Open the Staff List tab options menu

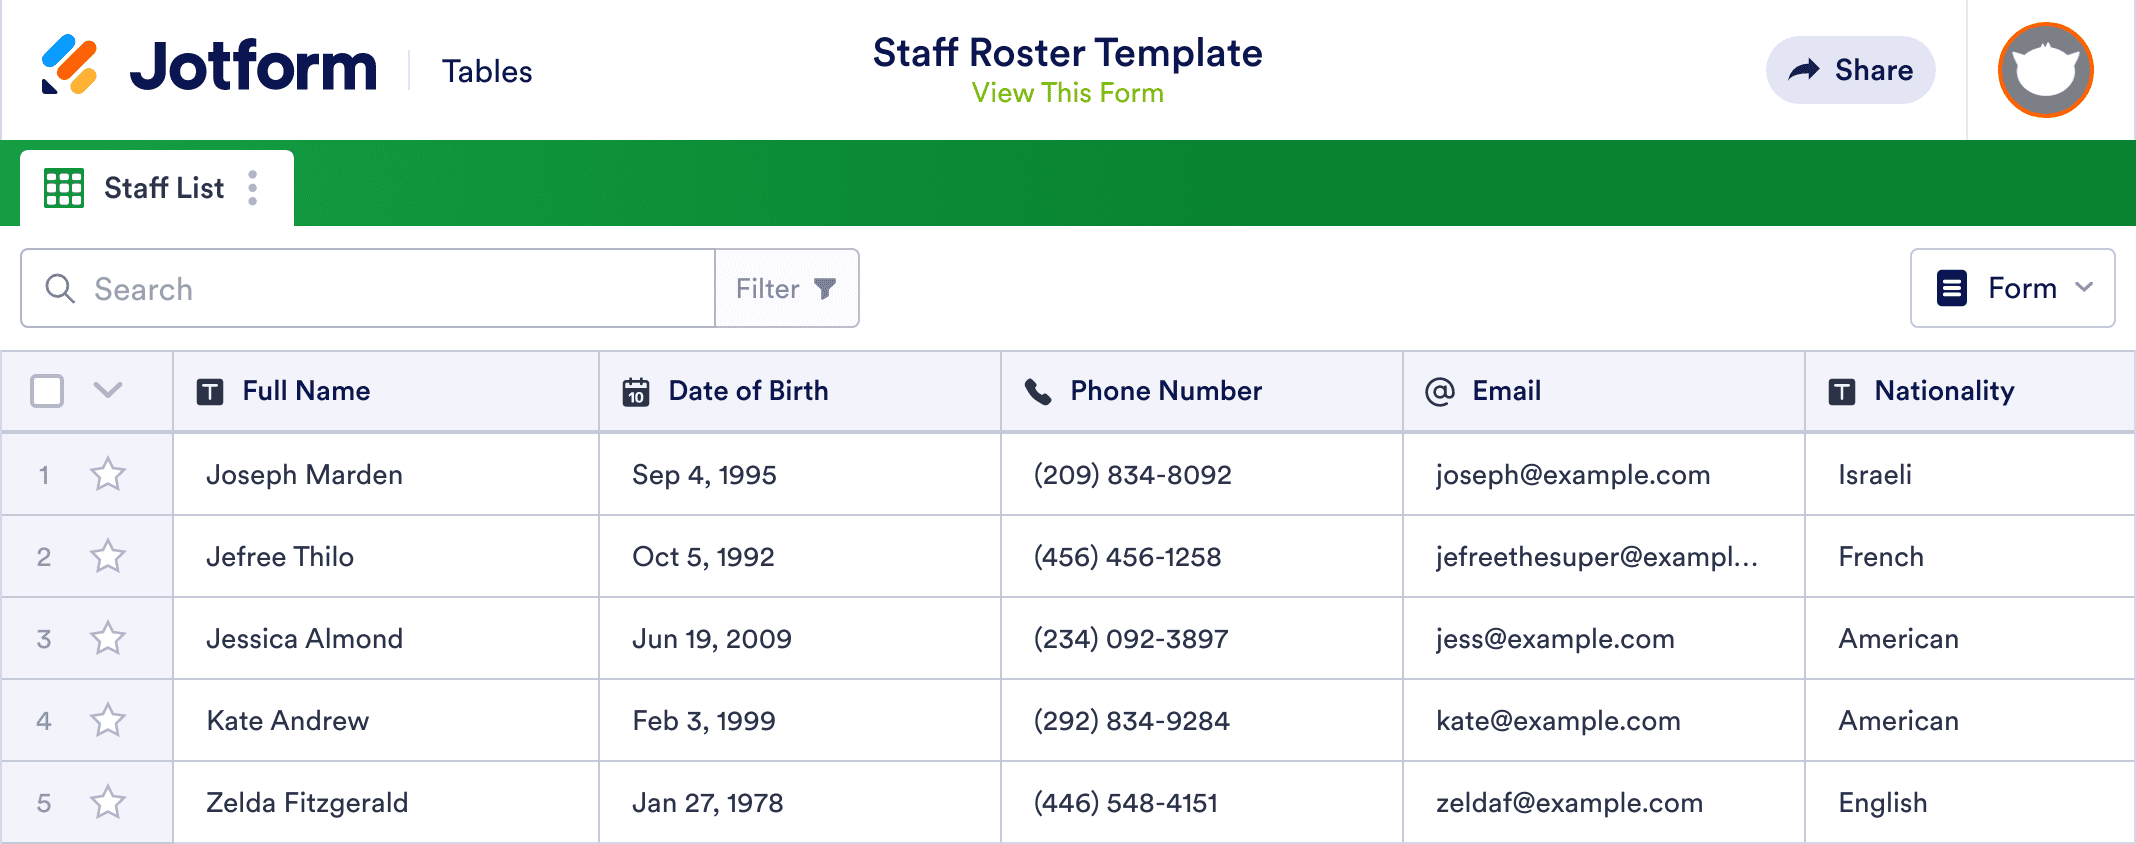coord(253,186)
